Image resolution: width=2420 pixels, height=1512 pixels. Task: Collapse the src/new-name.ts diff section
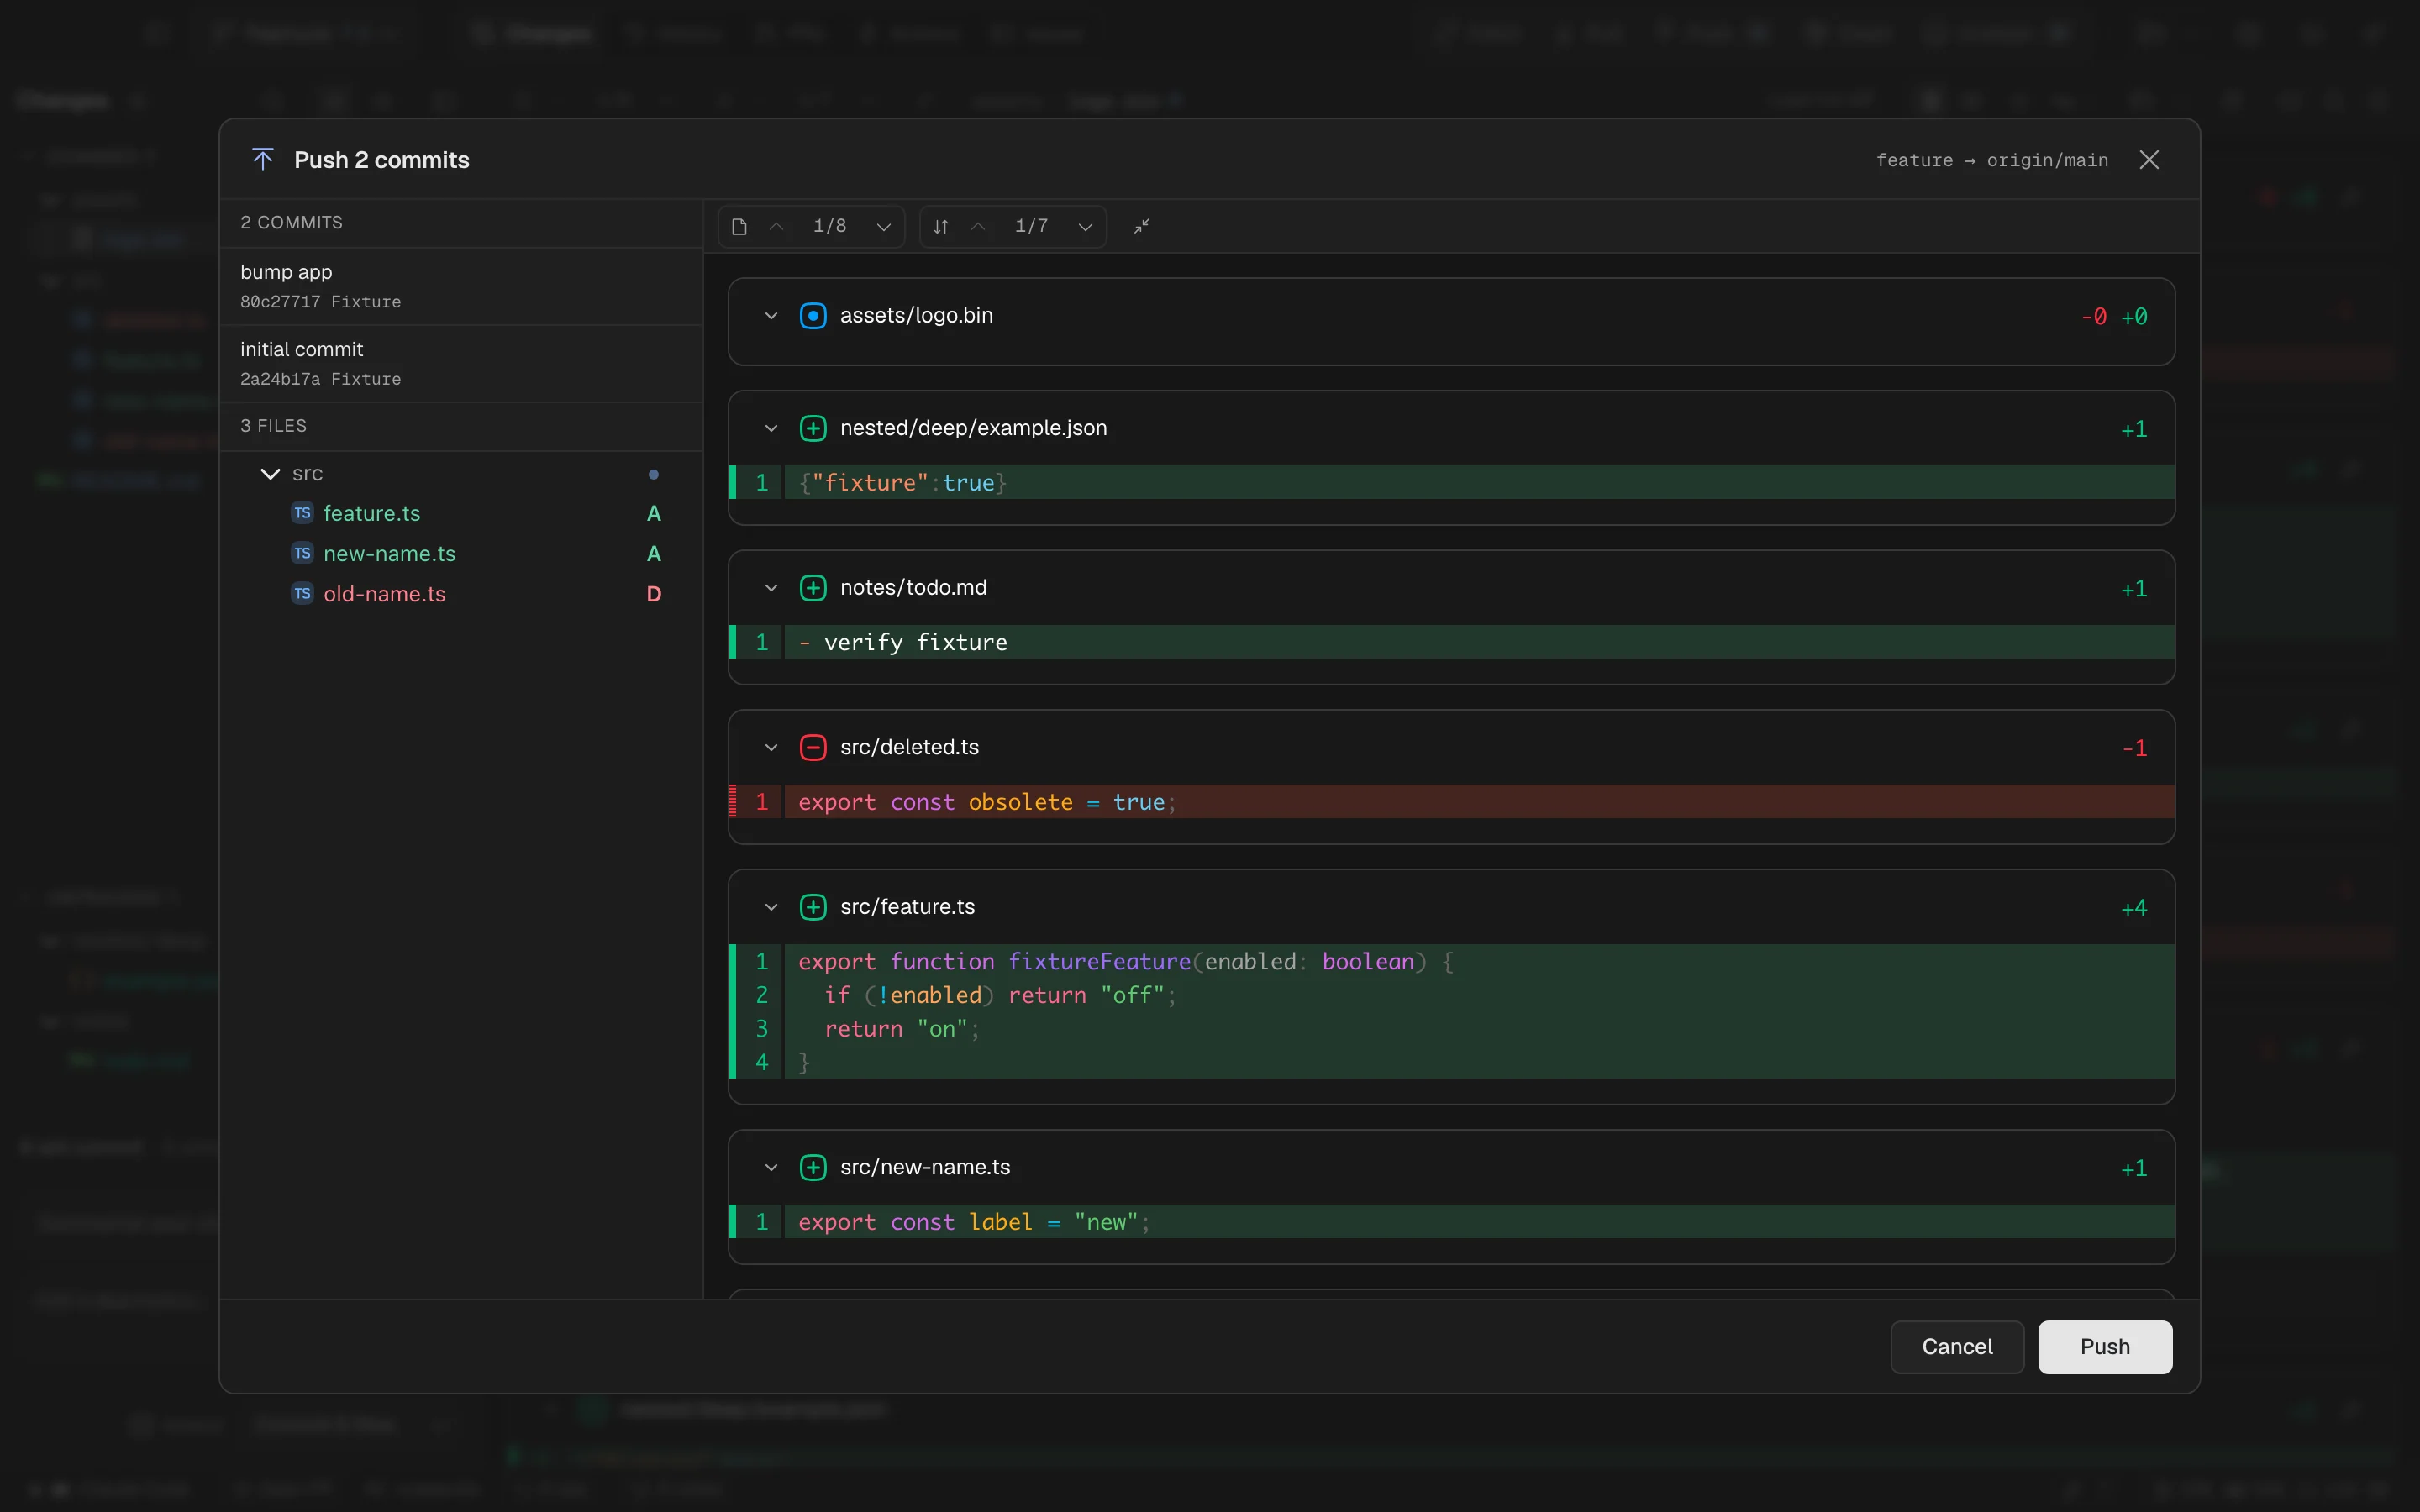coord(771,1168)
